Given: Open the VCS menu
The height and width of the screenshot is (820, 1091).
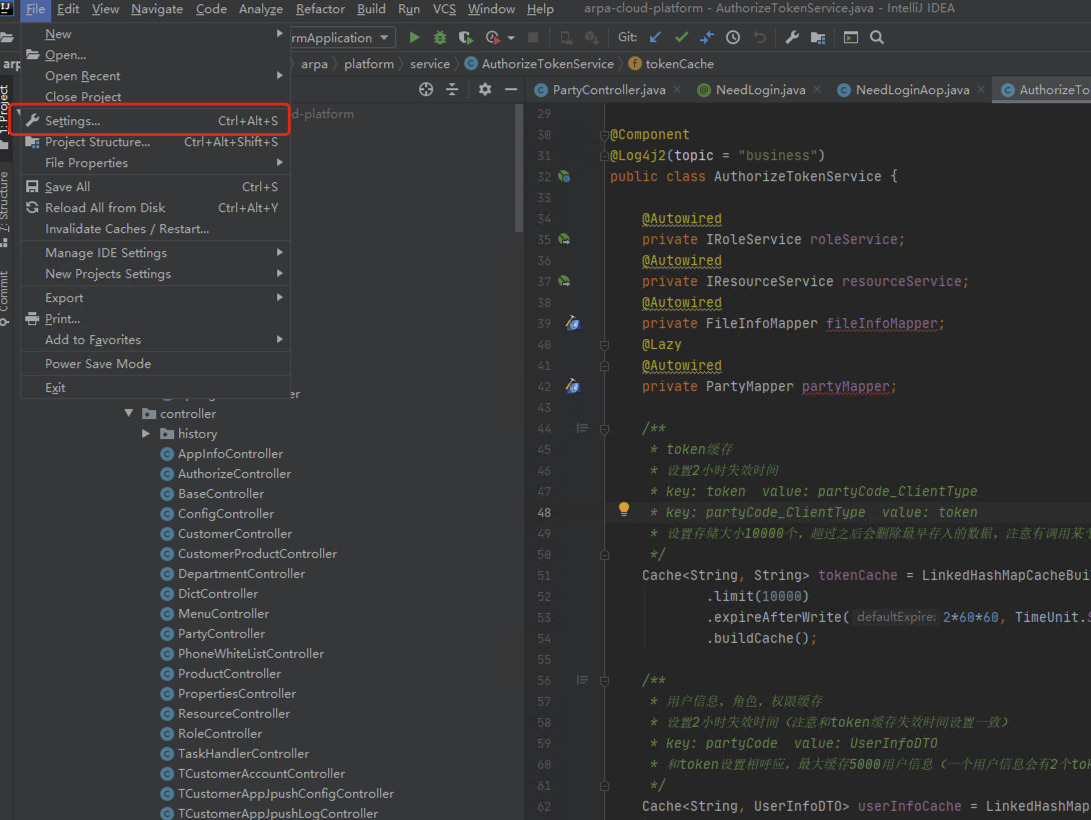Looking at the screenshot, I should (444, 9).
